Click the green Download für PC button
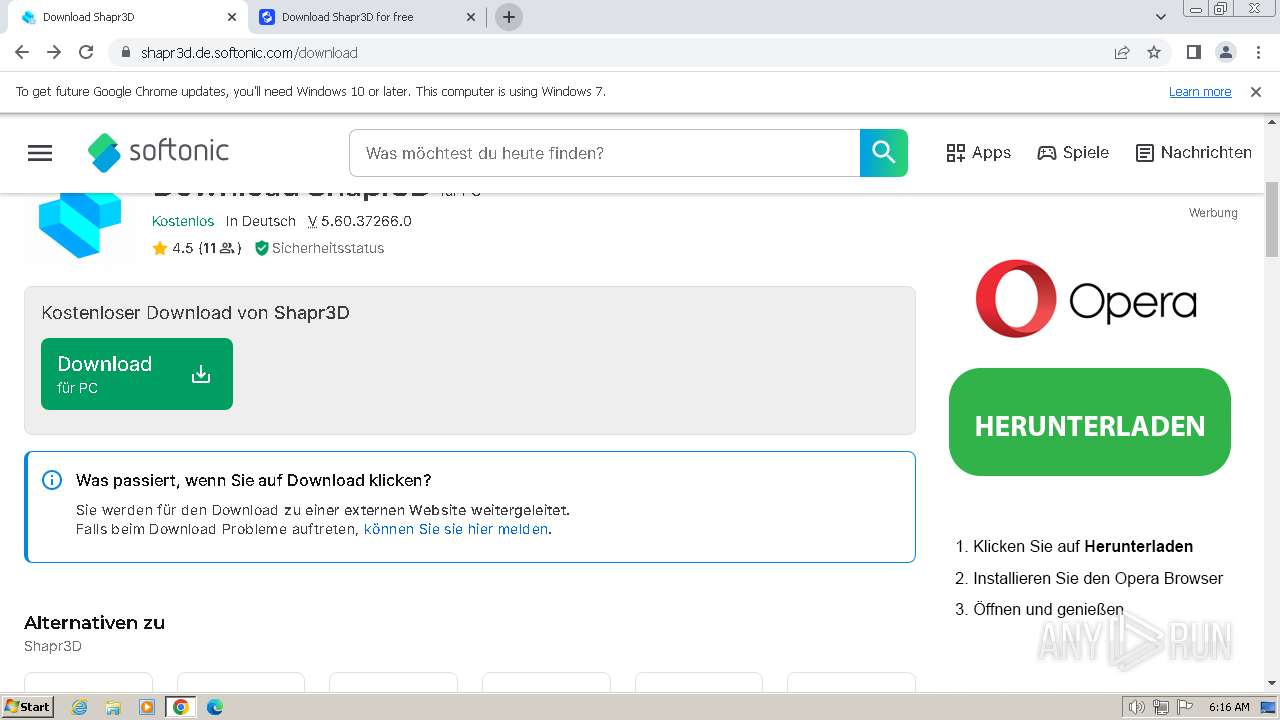Image resolution: width=1280 pixels, height=720 pixels. (x=137, y=374)
